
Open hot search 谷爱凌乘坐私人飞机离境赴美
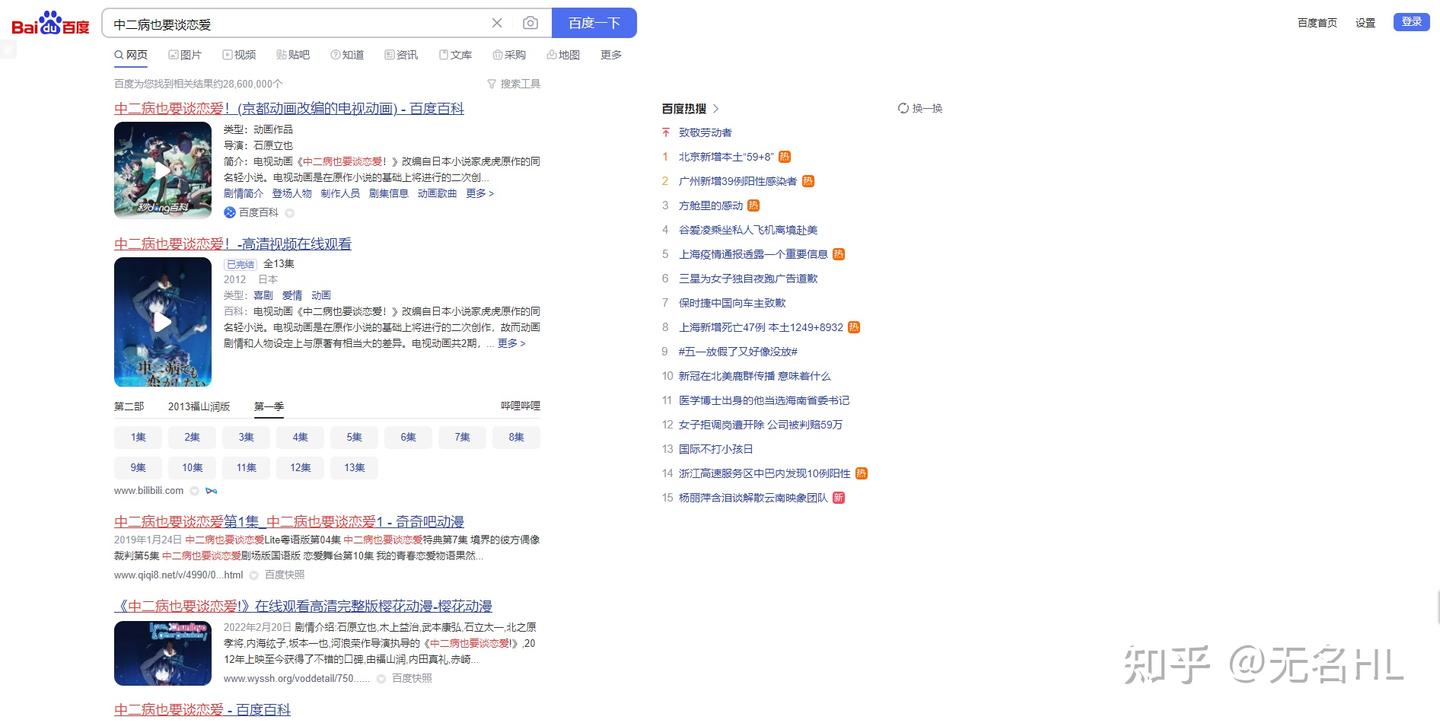click(748, 230)
